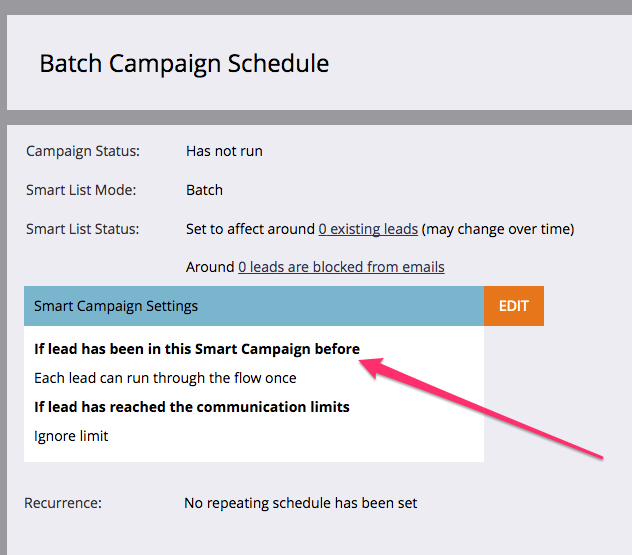Click the "Batch" mode value
The width and height of the screenshot is (632, 555).
204,190
